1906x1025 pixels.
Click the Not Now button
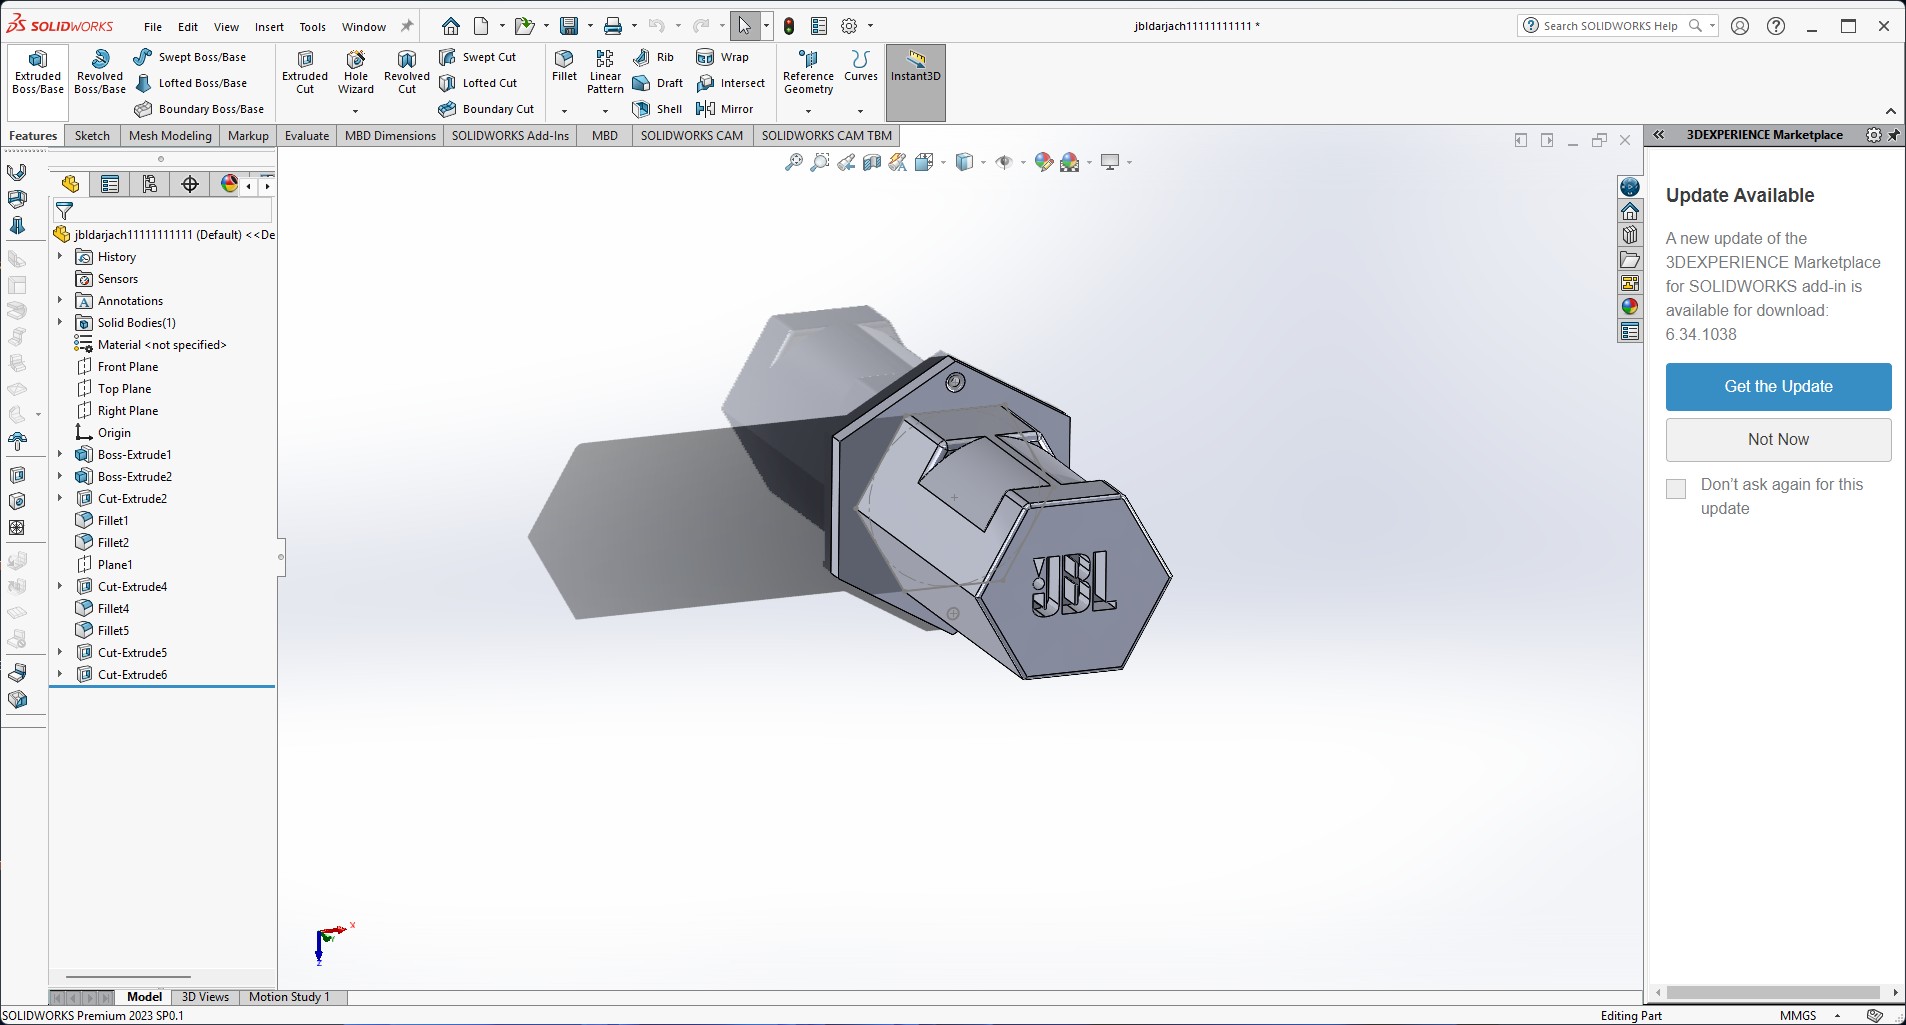tap(1778, 440)
